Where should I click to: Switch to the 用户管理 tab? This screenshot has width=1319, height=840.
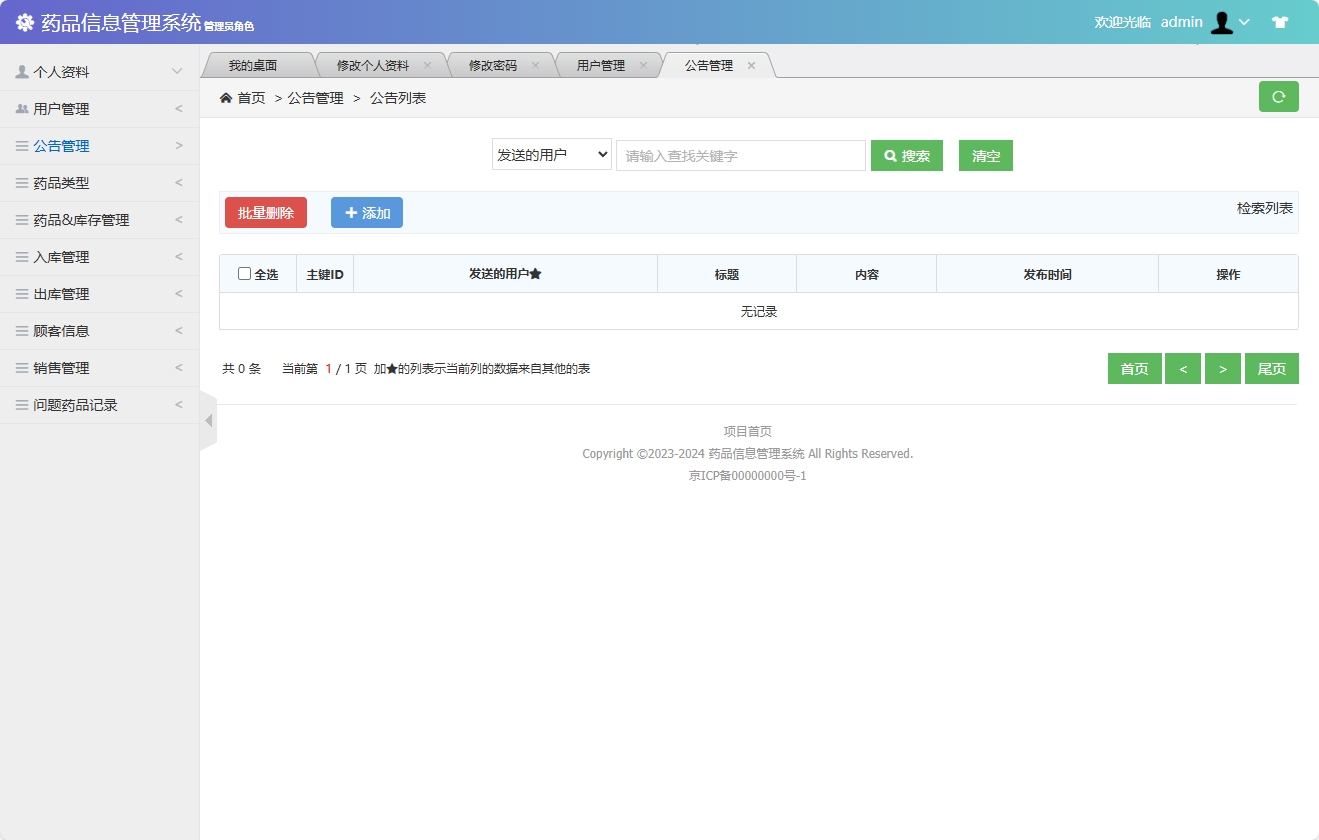(x=600, y=64)
